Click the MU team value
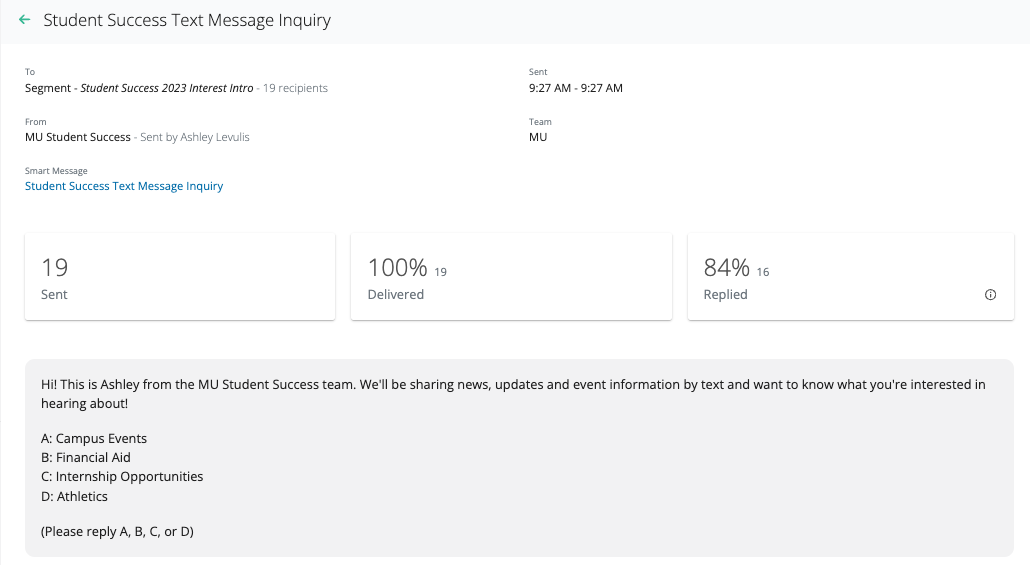This screenshot has height=565, width=1030. click(538, 137)
